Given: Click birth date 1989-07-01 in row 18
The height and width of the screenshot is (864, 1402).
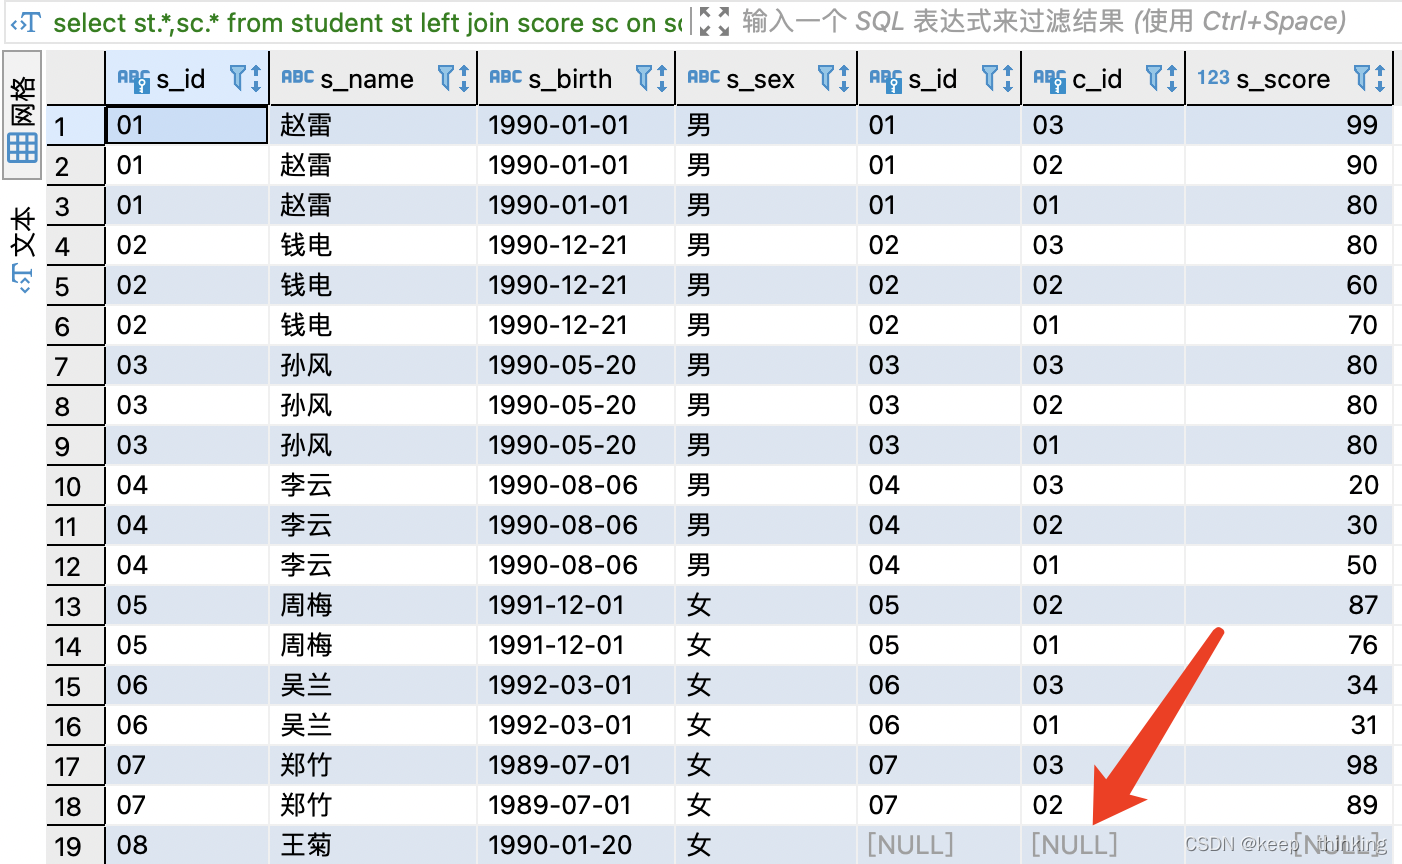Looking at the screenshot, I should (577, 805).
